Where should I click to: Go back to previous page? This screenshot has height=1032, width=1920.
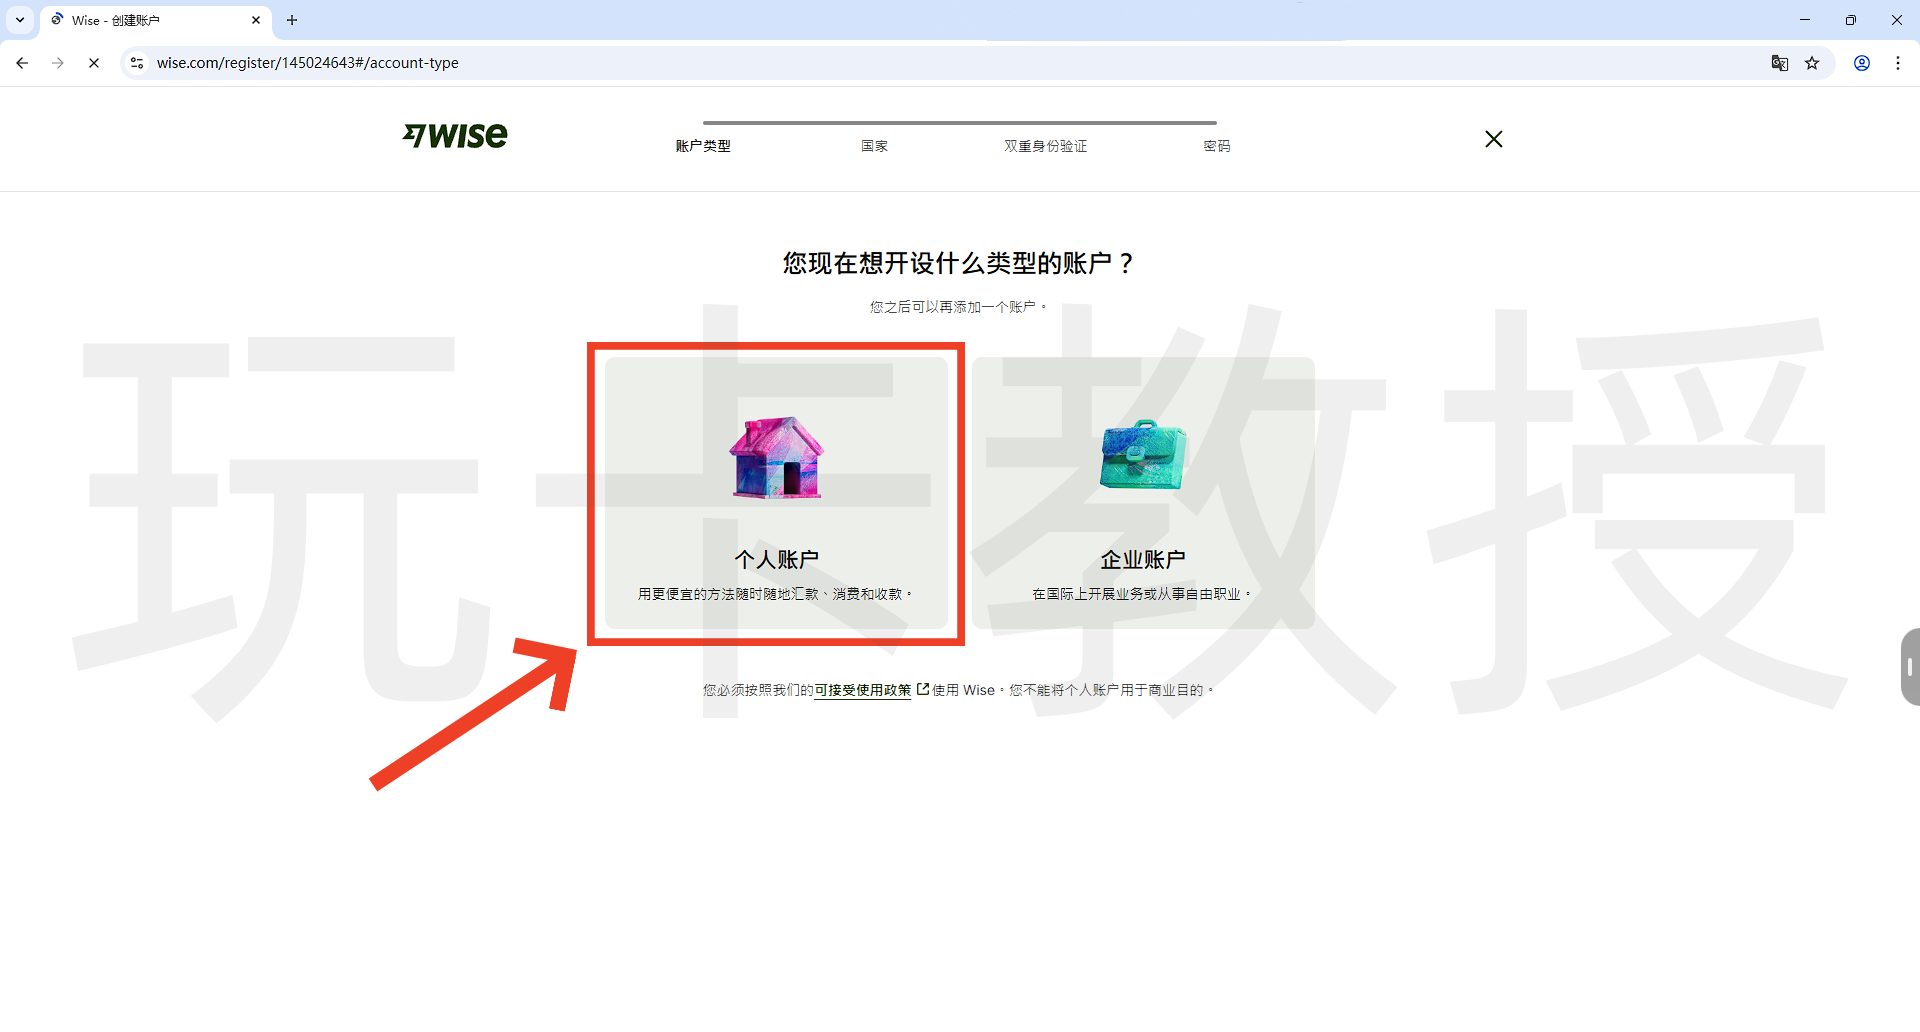pyautogui.click(x=22, y=63)
